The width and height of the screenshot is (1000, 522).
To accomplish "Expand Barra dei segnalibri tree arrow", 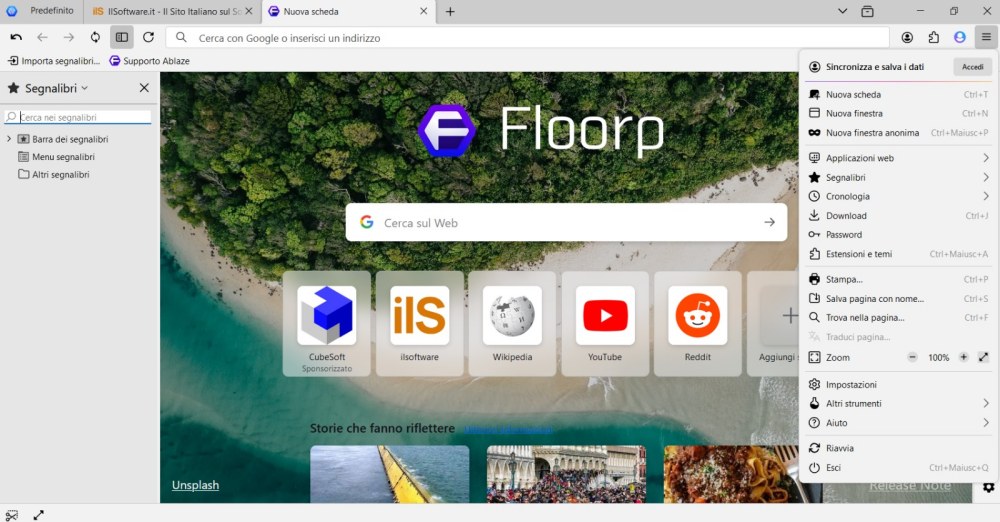I will pyautogui.click(x=9, y=139).
